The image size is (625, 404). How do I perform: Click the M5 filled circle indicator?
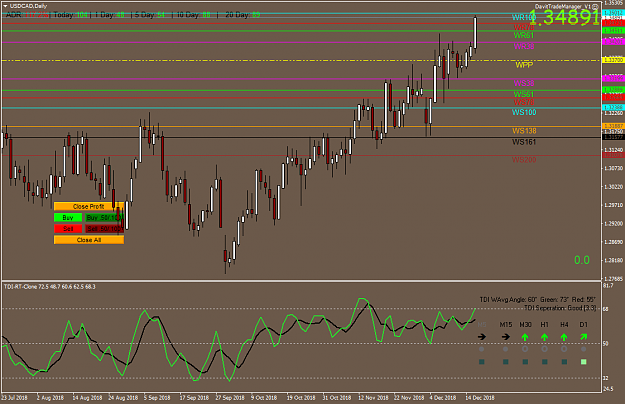(x=482, y=349)
